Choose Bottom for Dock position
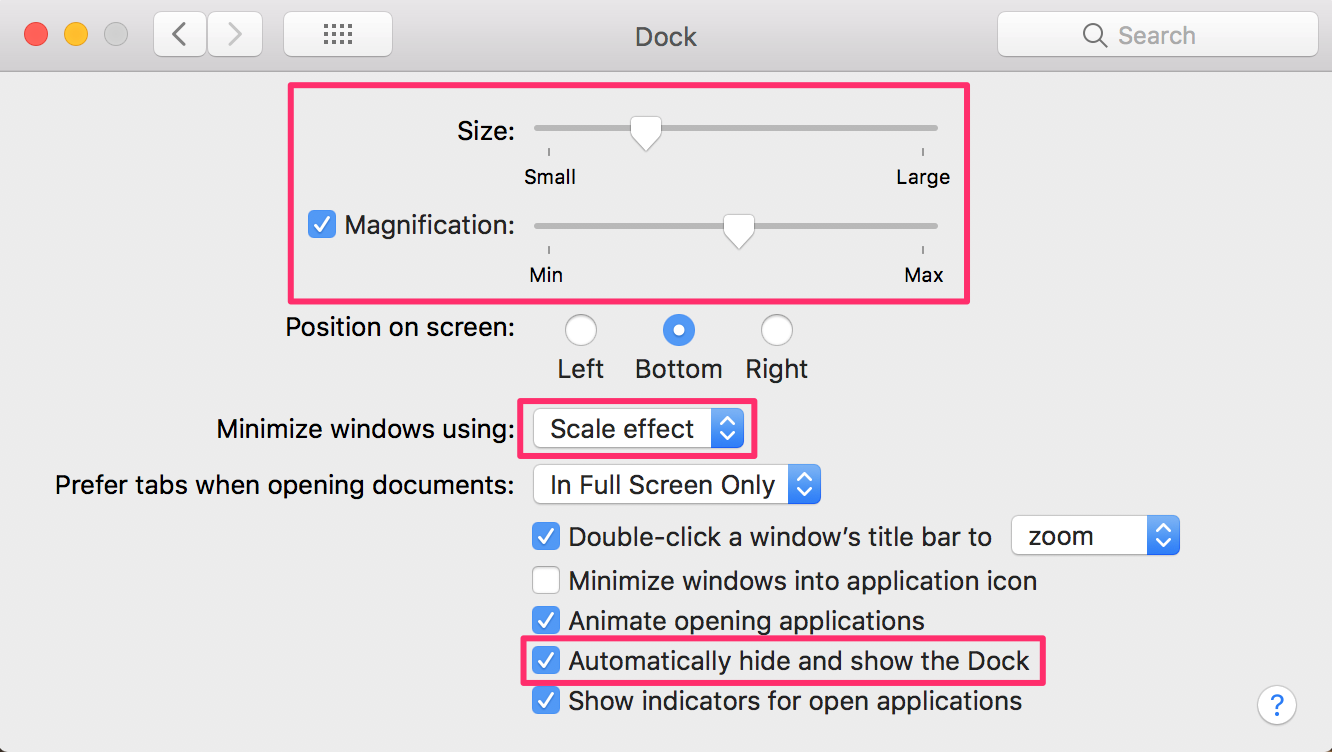The image size is (1332, 752). [678, 329]
